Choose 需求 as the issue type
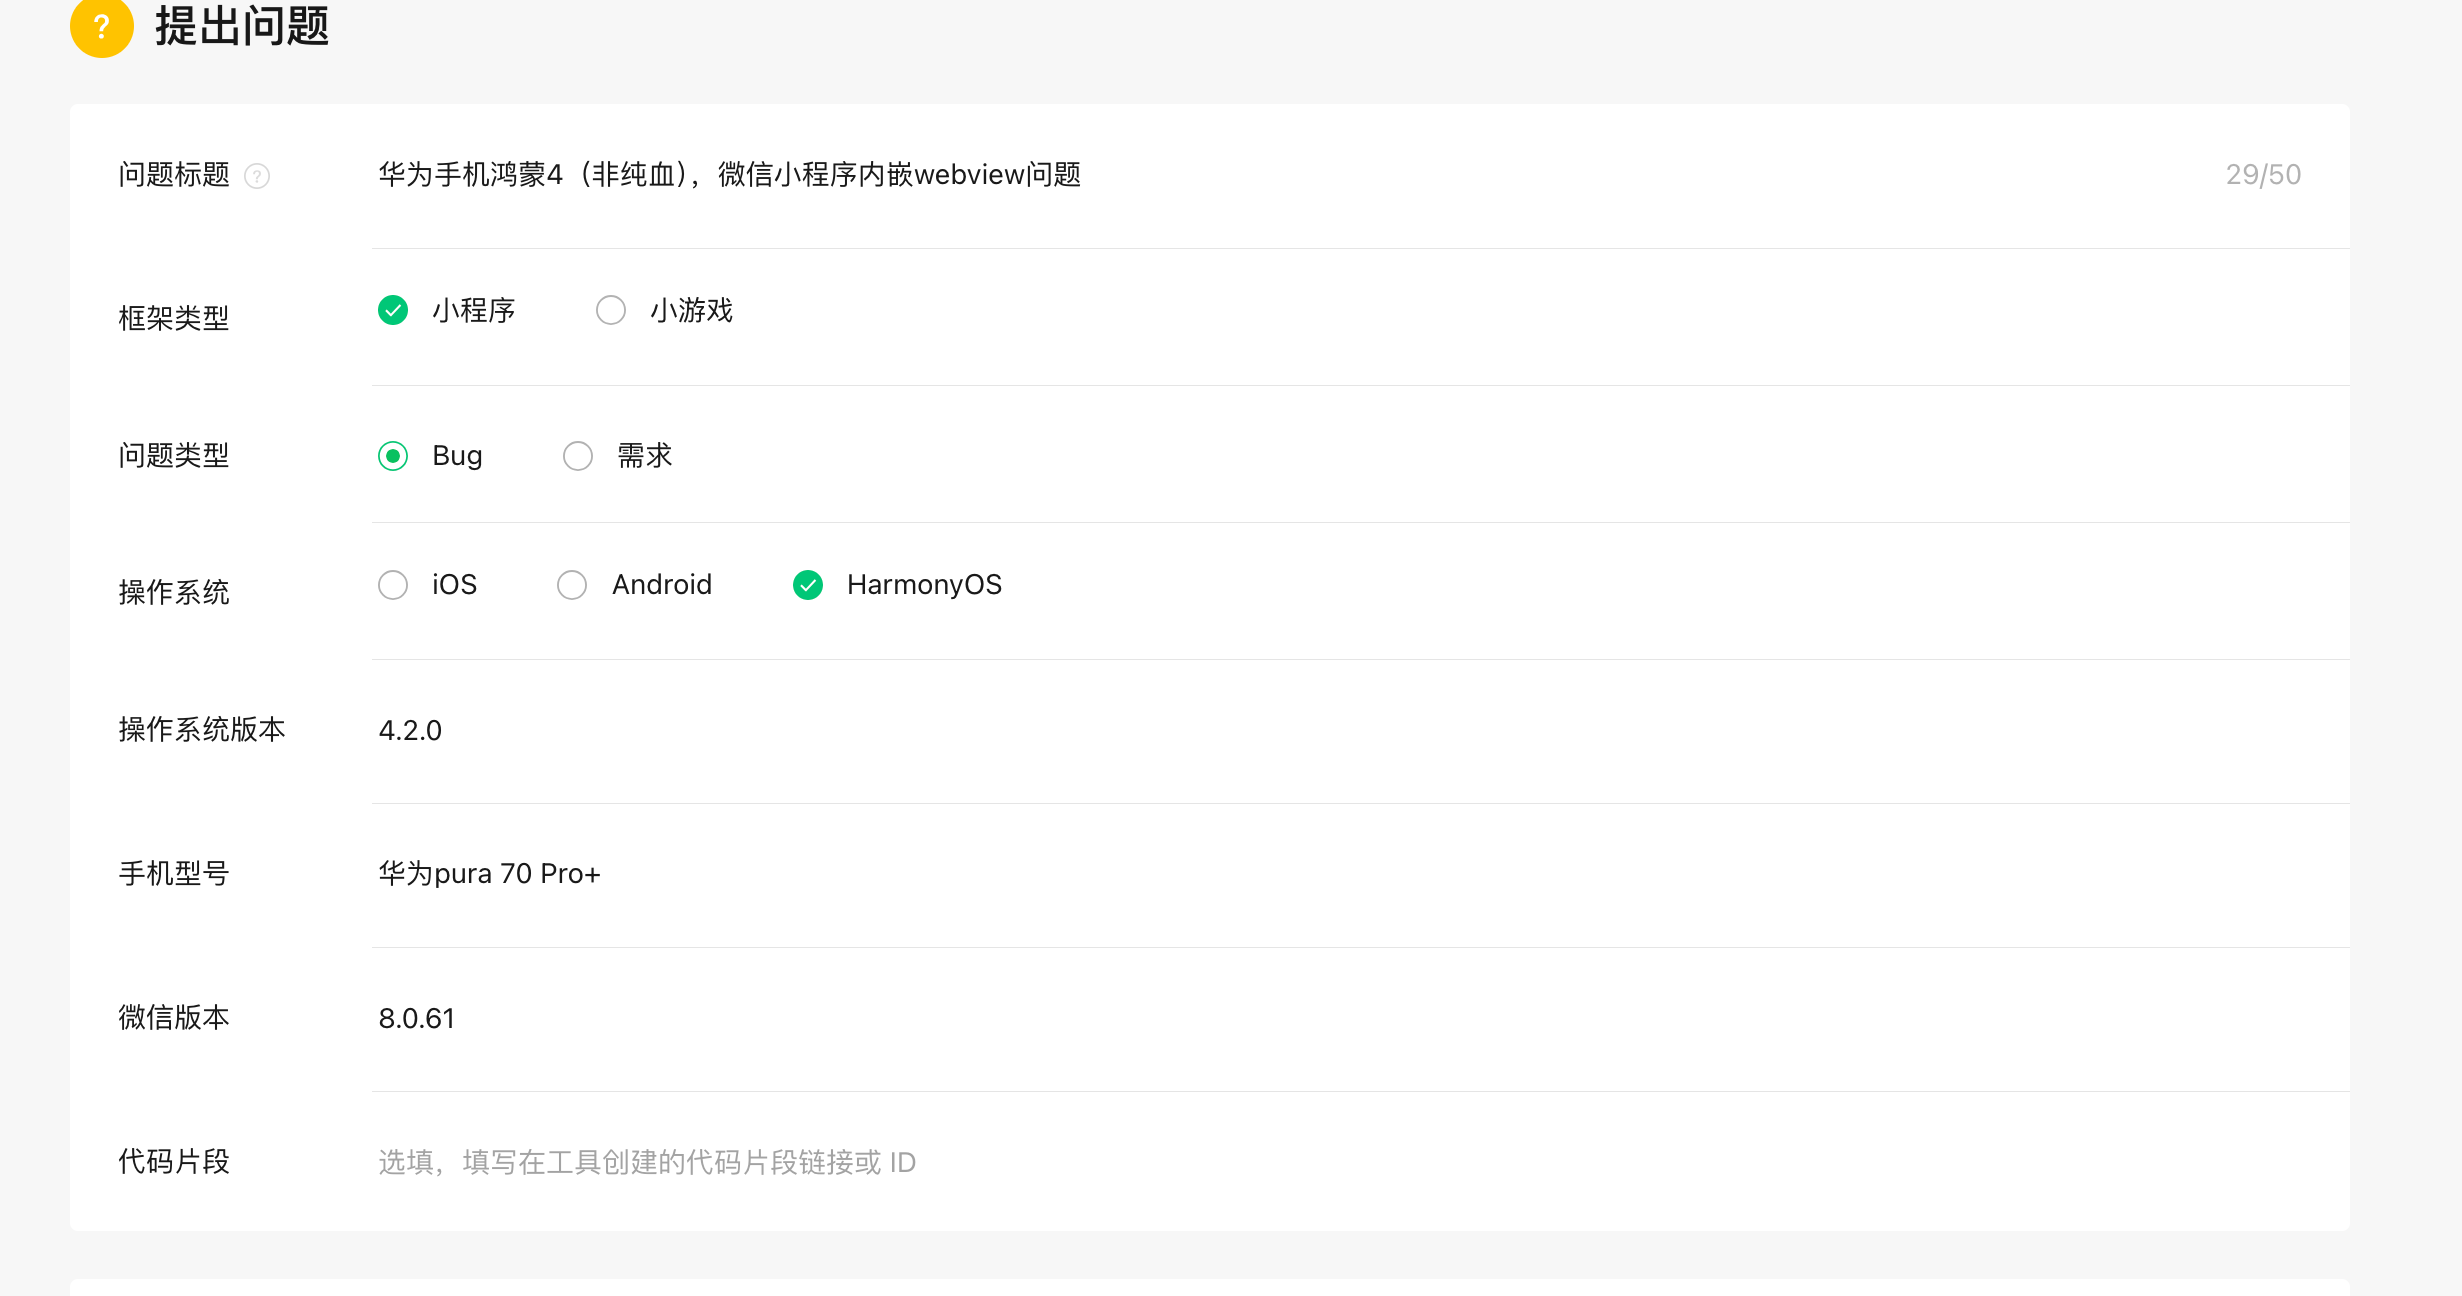Image resolution: width=2462 pixels, height=1296 pixels. 578,456
